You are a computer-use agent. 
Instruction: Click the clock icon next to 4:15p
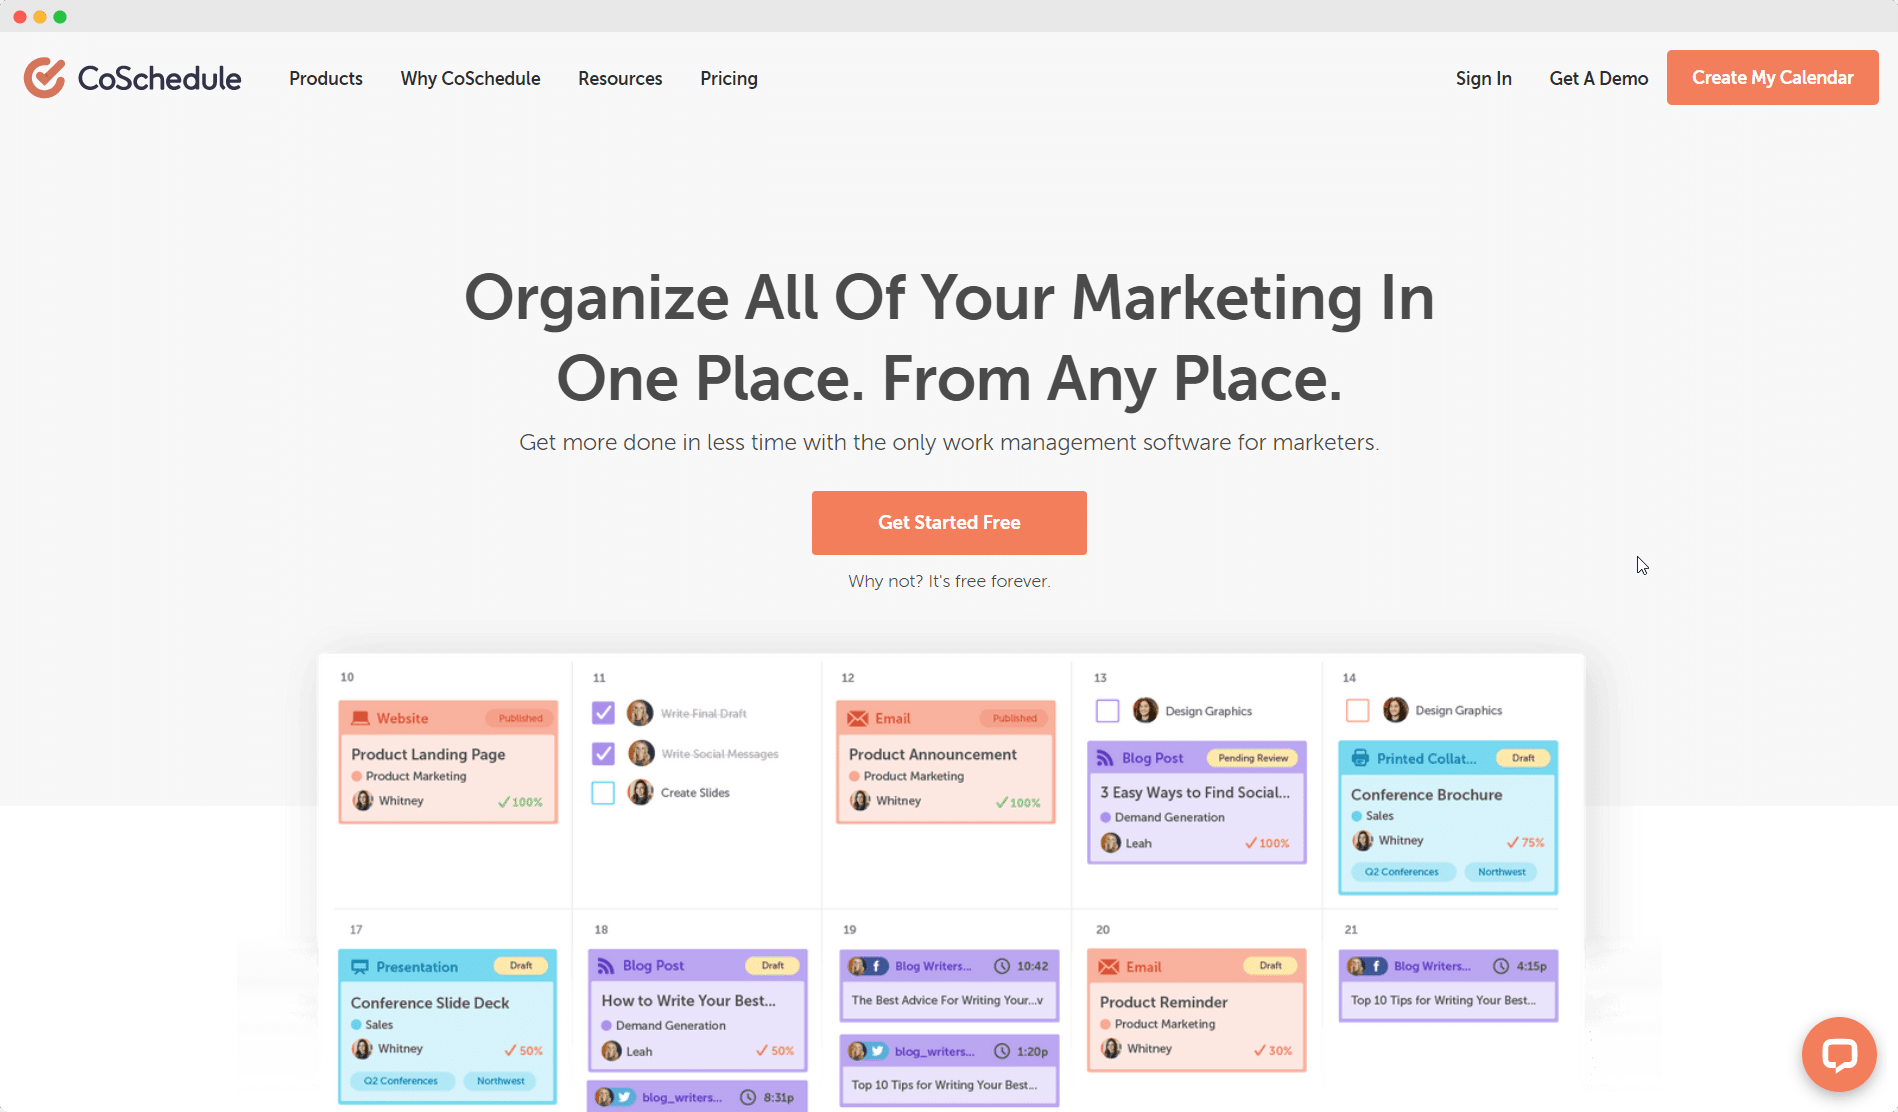1501,966
